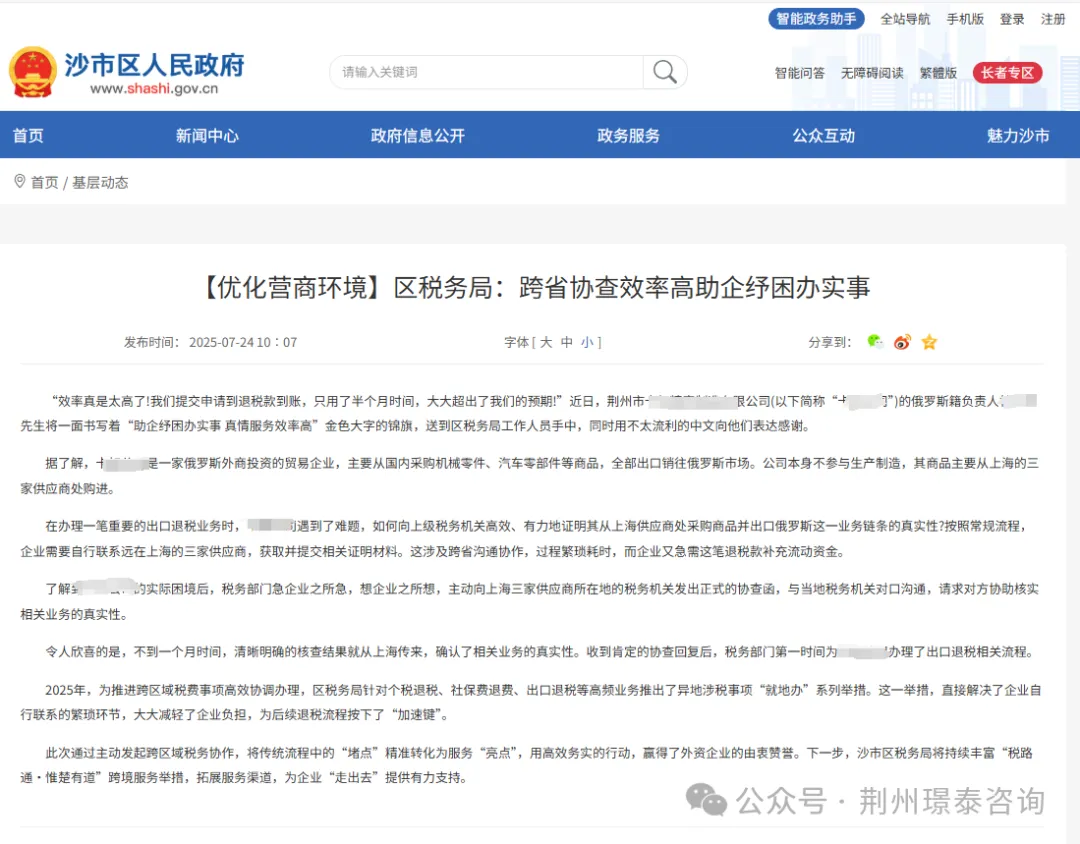Select the 新闻中心 menu item

[x=207, y=135]
